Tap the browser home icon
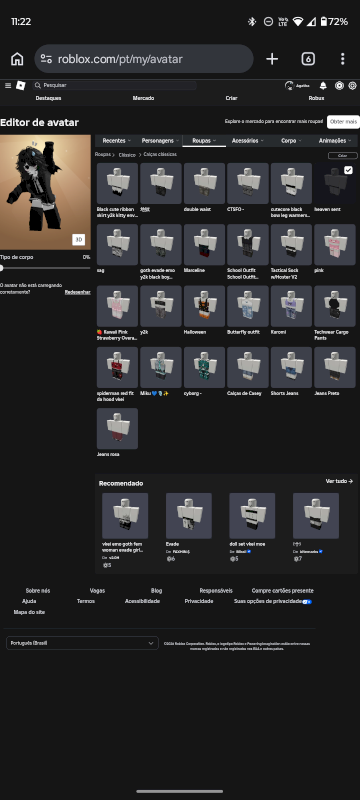 tap(17, 59)
